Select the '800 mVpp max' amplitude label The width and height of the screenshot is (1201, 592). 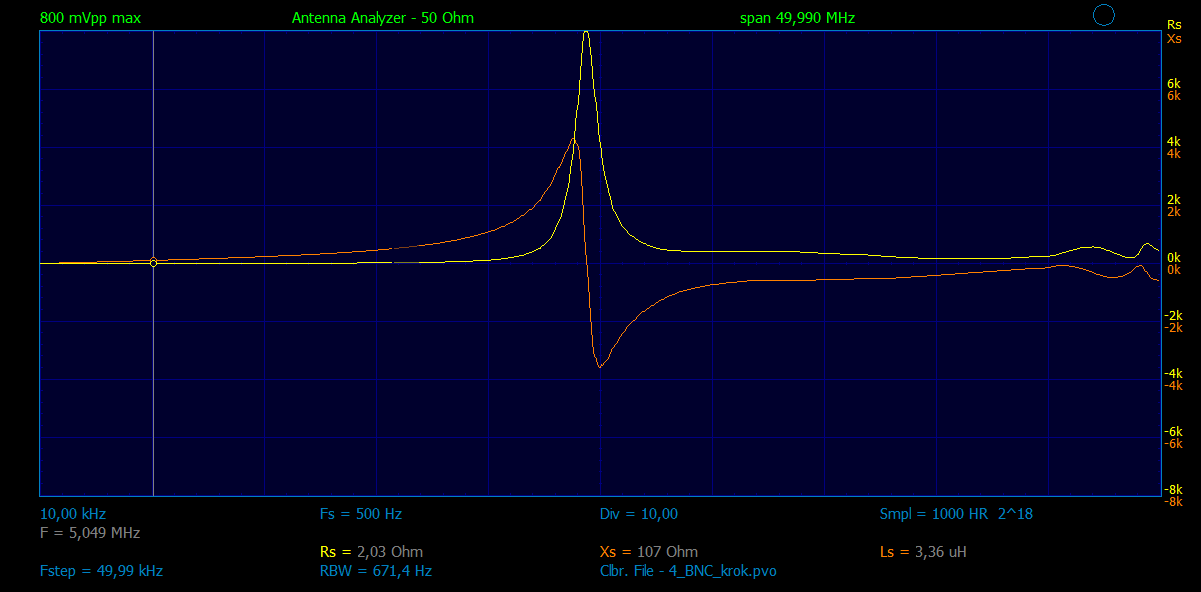(90, 18)
